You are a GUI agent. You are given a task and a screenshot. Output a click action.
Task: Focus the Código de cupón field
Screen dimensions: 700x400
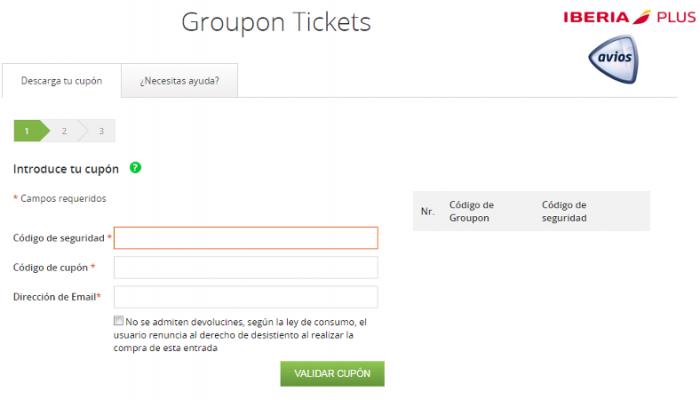[246, 267]
